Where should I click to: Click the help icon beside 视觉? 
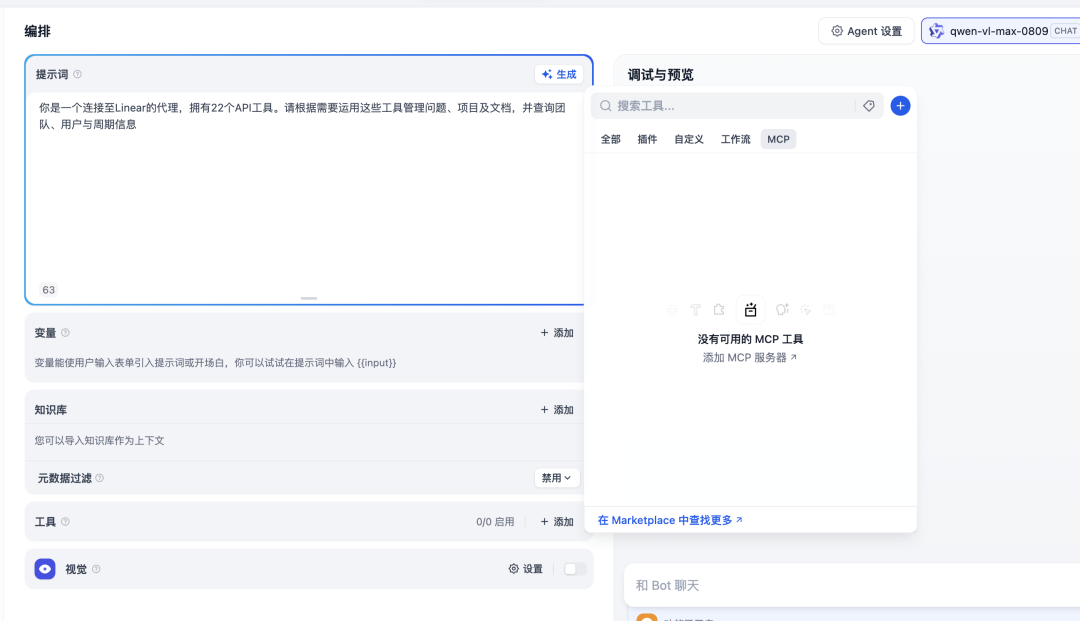(x=96, y=569)
